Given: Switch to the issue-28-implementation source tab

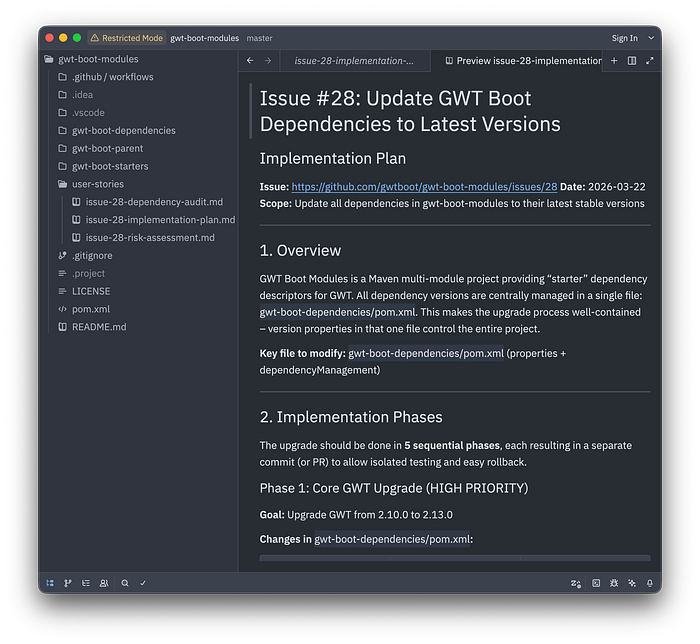Looking at the screenshot, I should [x=354, y=61].
